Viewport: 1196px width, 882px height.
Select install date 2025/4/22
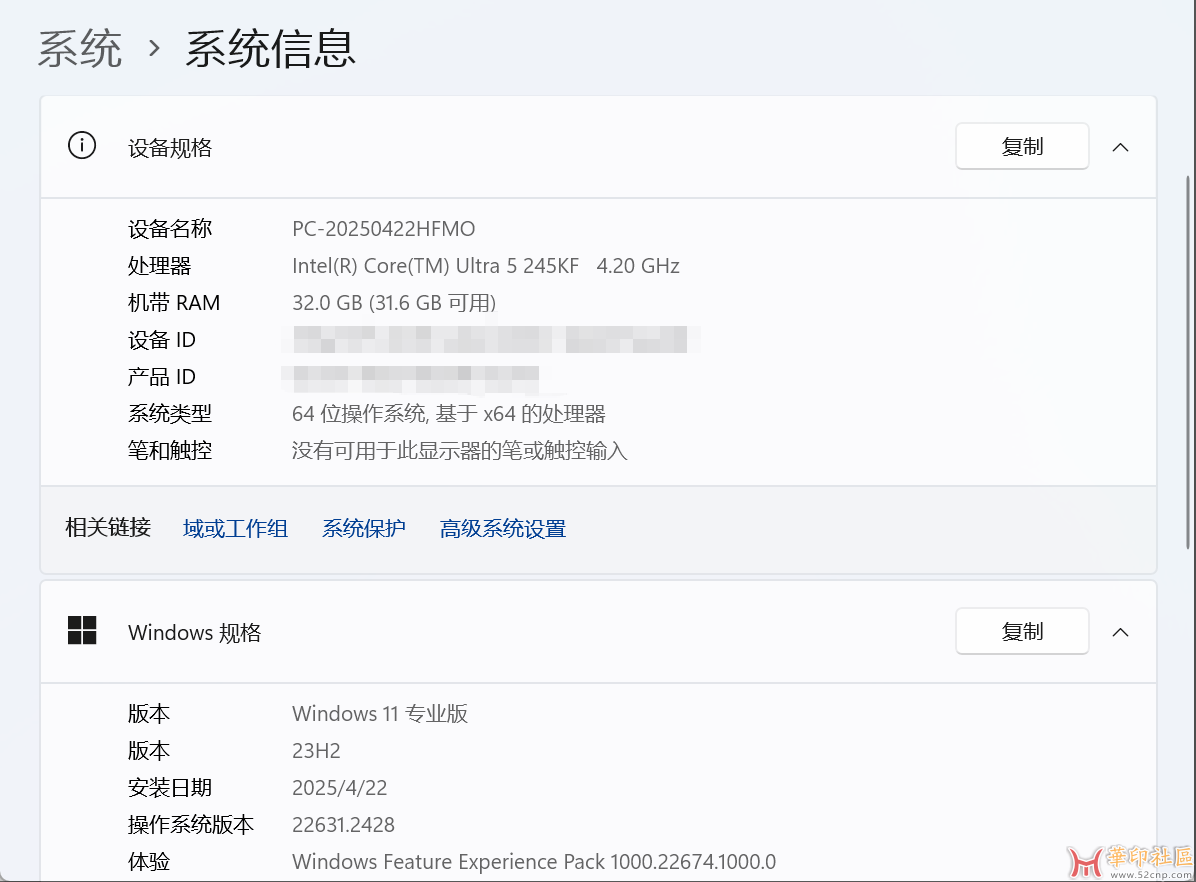(x=339, y=787)
